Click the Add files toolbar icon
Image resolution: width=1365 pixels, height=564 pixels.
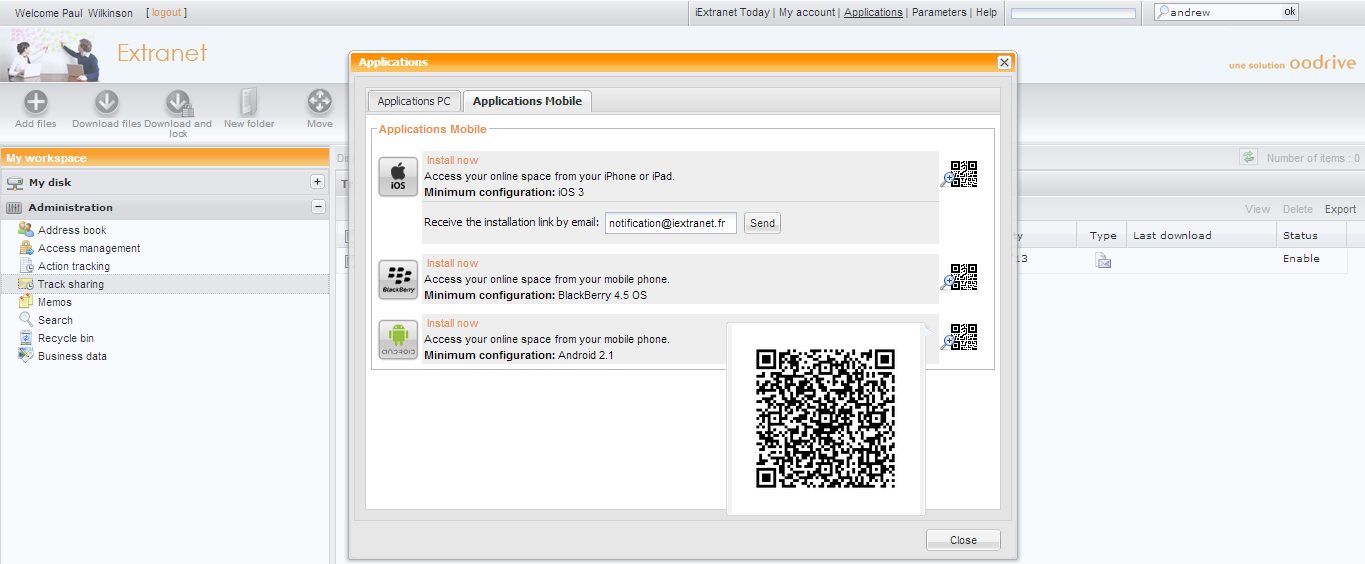pos(36,103)
